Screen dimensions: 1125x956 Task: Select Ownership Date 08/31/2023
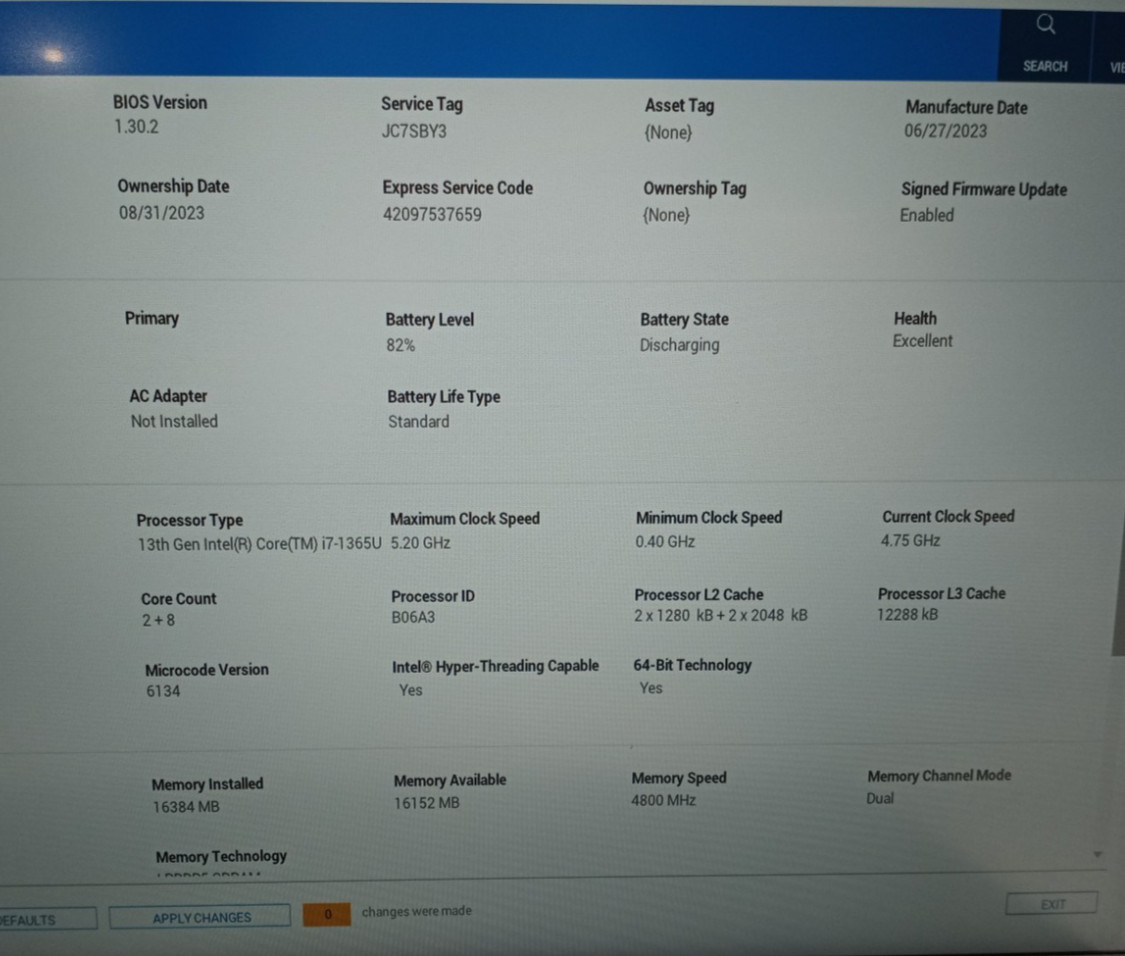click(161, 213)
